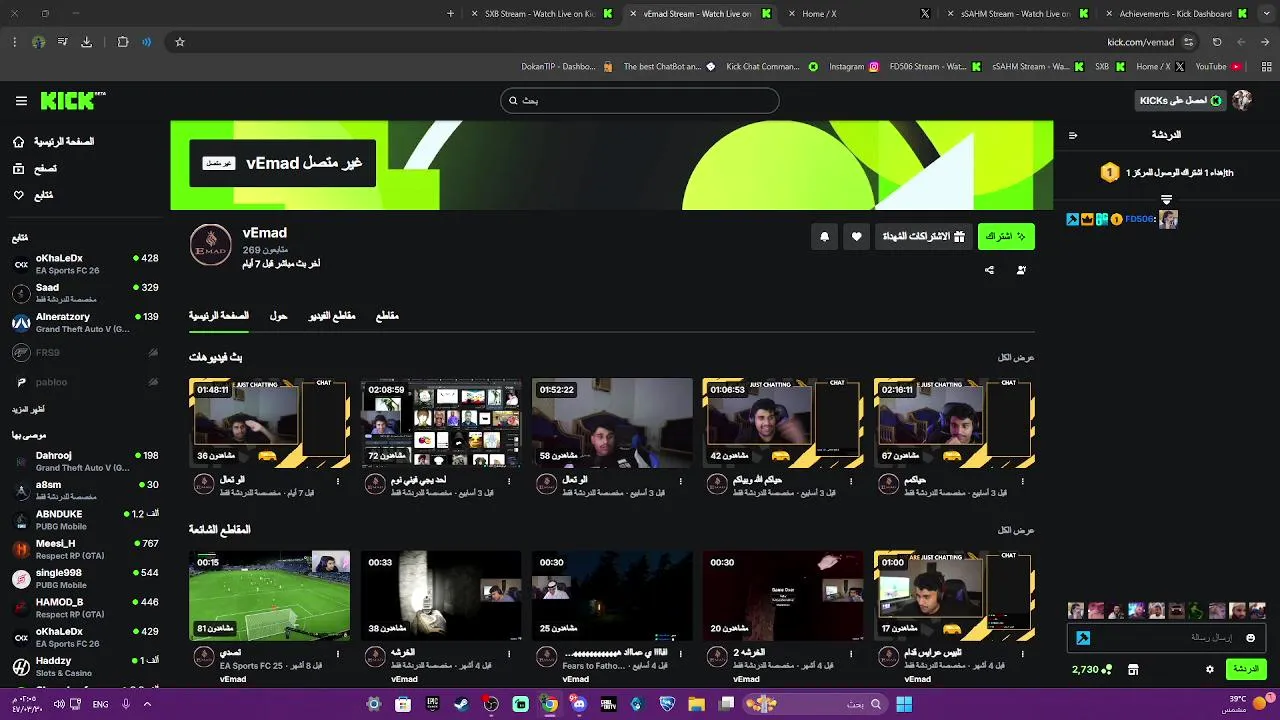This screenshot has width=1280, height=720.
Task: Click the vEmad channel profile avatar
Action: click(210, 246)
